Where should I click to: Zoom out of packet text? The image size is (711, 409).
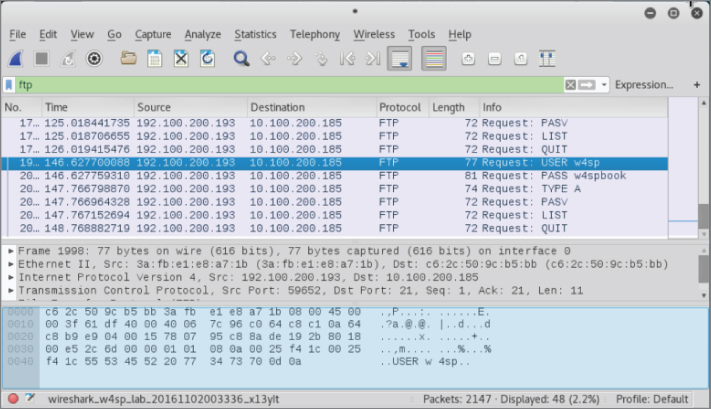tap(494, 58)
